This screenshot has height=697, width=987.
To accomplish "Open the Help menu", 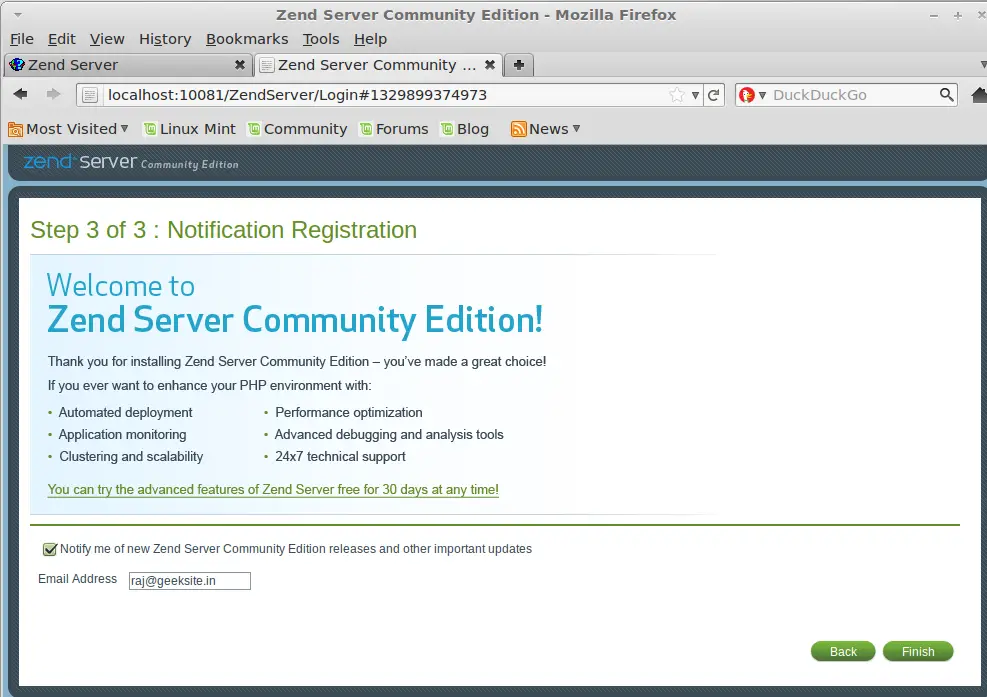I will pos(370,39).
